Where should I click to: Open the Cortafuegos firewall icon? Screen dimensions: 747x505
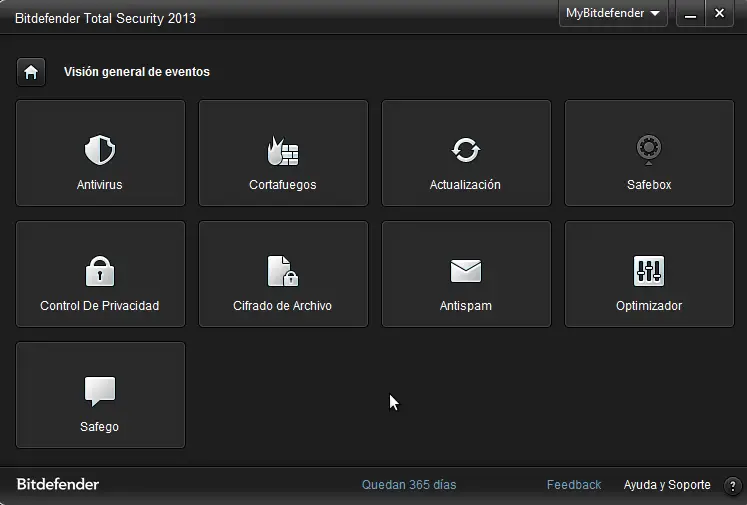coord(283,151)
